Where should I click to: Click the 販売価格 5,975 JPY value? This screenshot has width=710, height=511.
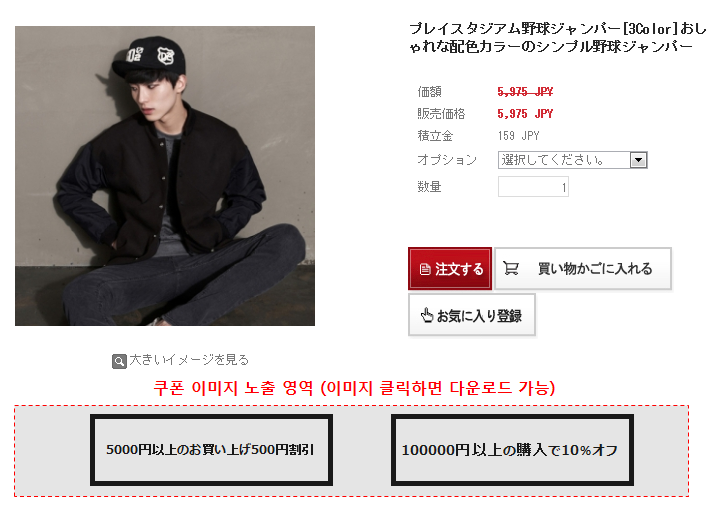tap(525, 114)
